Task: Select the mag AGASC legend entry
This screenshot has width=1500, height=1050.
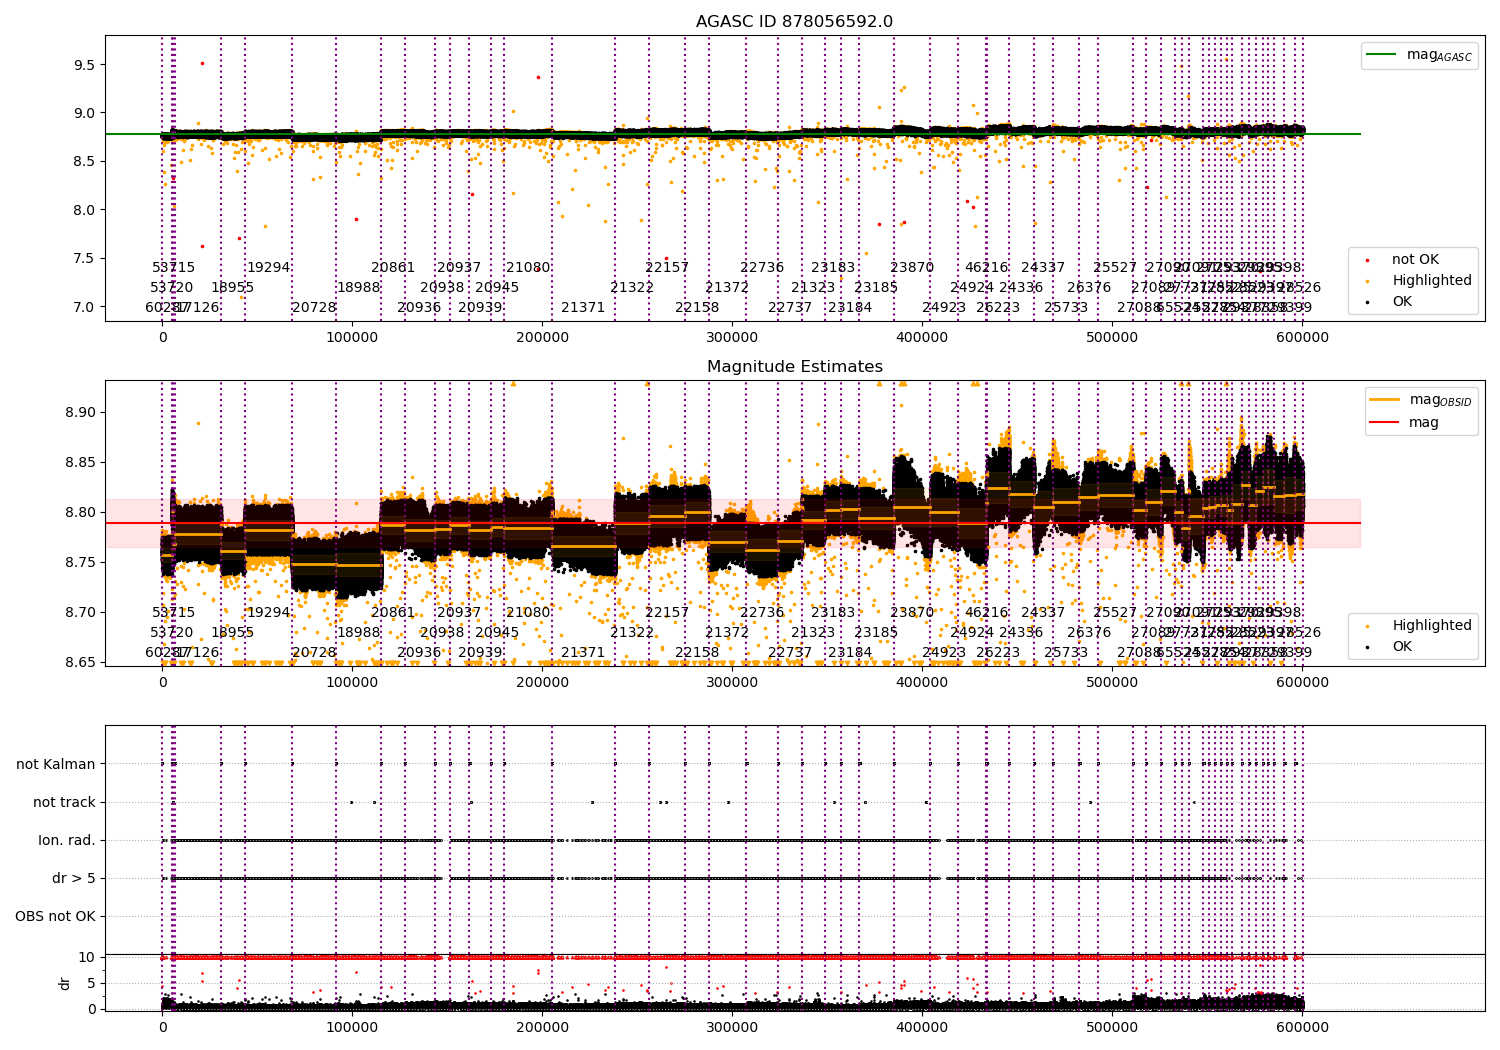Action: pos(1419,55)
